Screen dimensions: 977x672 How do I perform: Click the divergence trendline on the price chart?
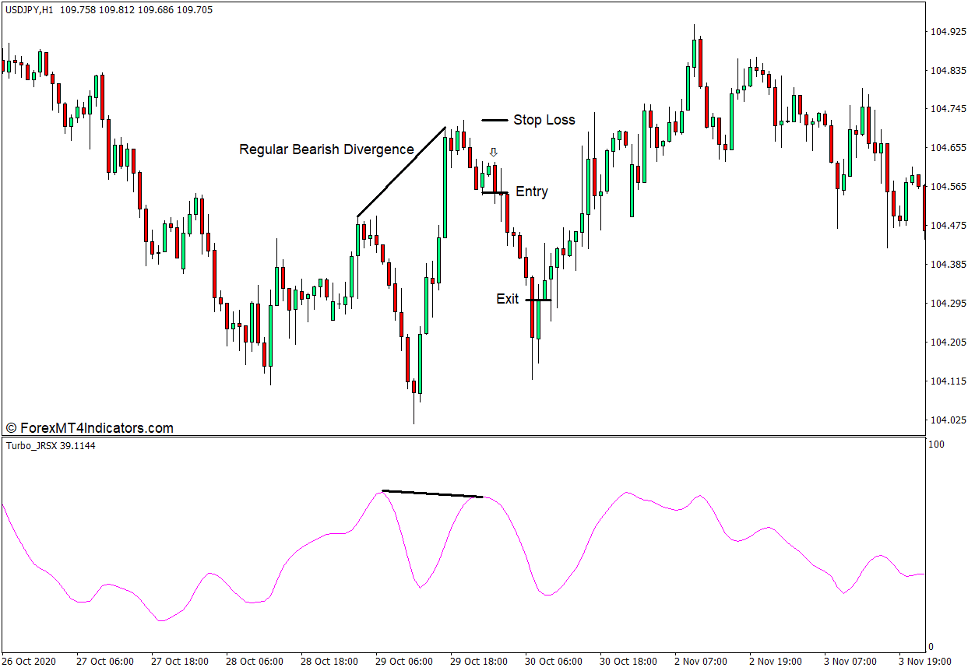tap(400, 172)
